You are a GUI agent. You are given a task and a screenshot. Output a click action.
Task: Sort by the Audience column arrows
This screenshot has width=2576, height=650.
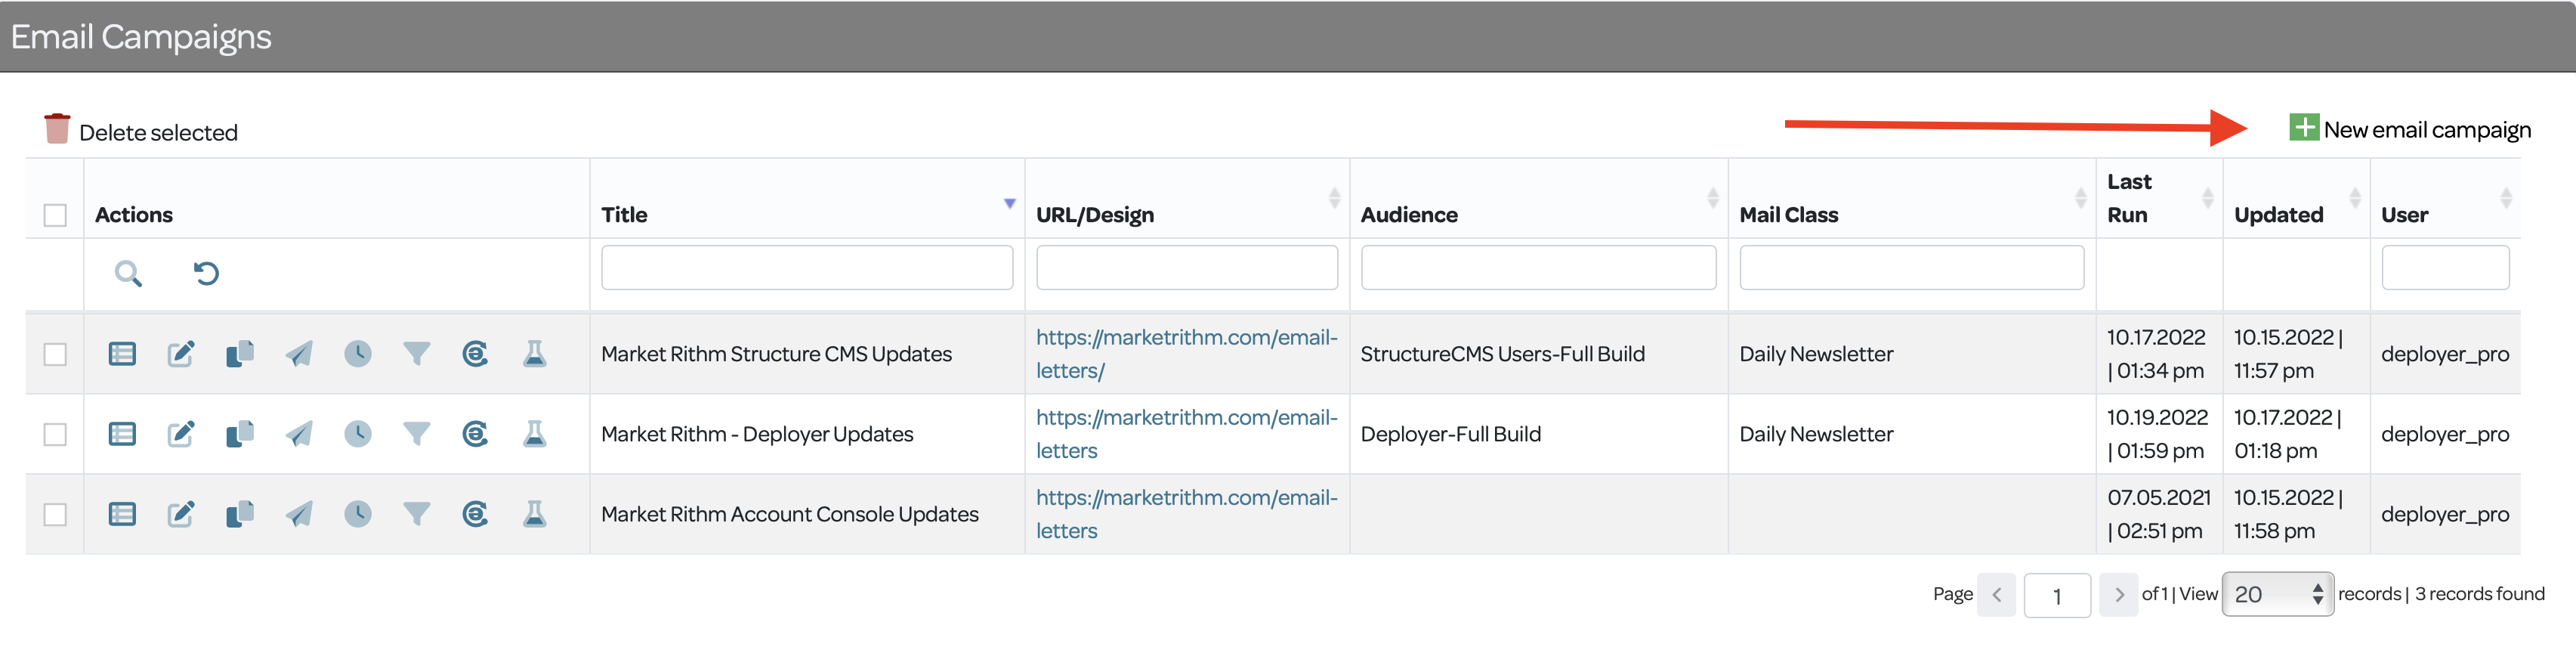tap(1713, 198)
